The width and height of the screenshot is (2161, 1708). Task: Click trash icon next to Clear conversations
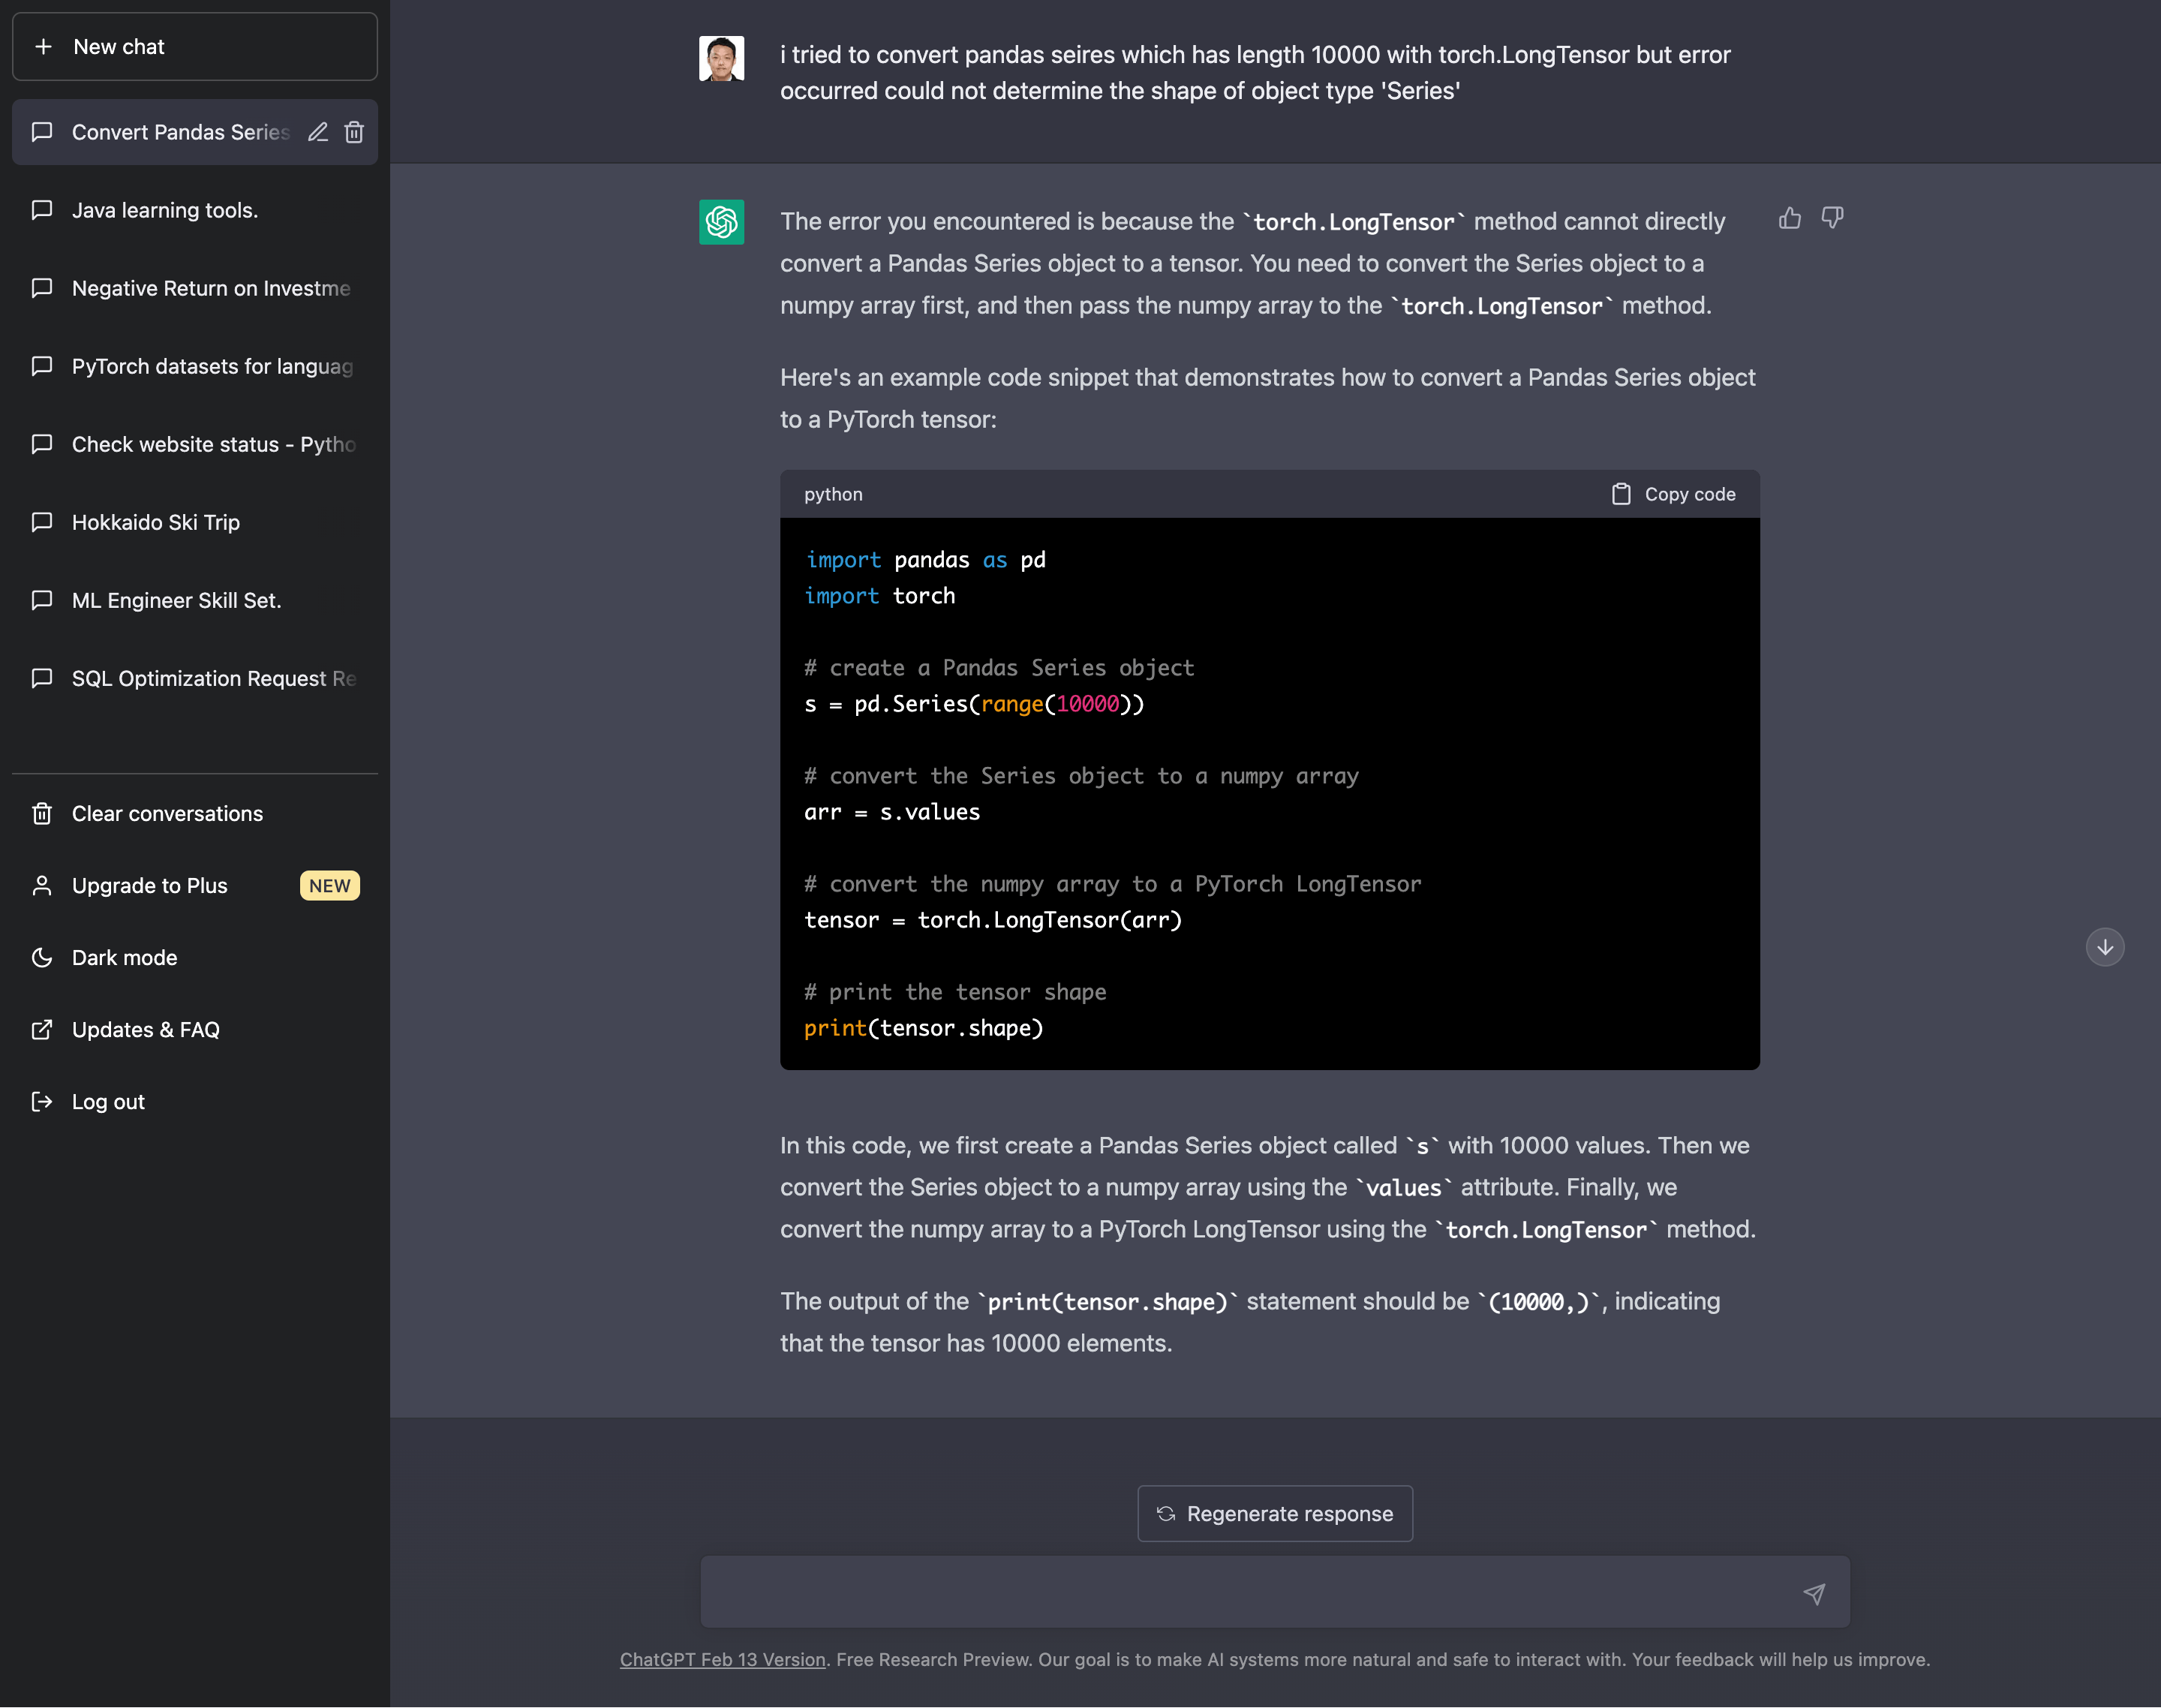(x=42, y=814)
